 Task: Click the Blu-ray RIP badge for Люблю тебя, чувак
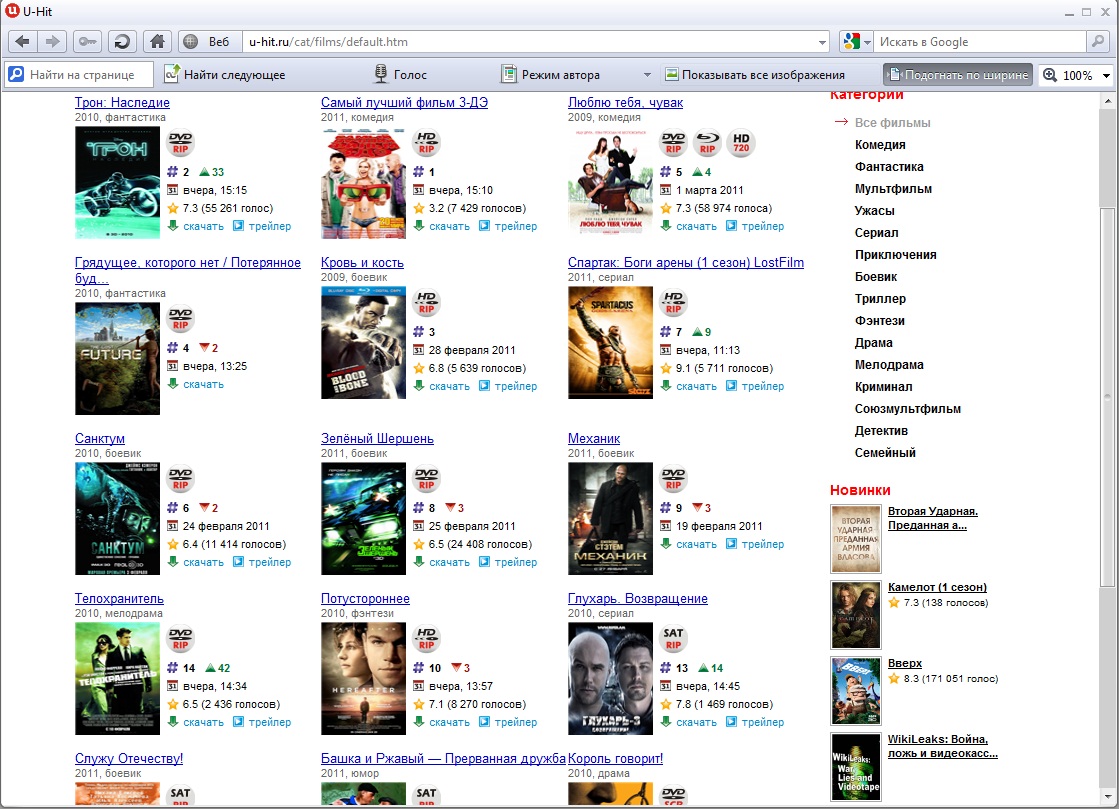tap(707, 143)
